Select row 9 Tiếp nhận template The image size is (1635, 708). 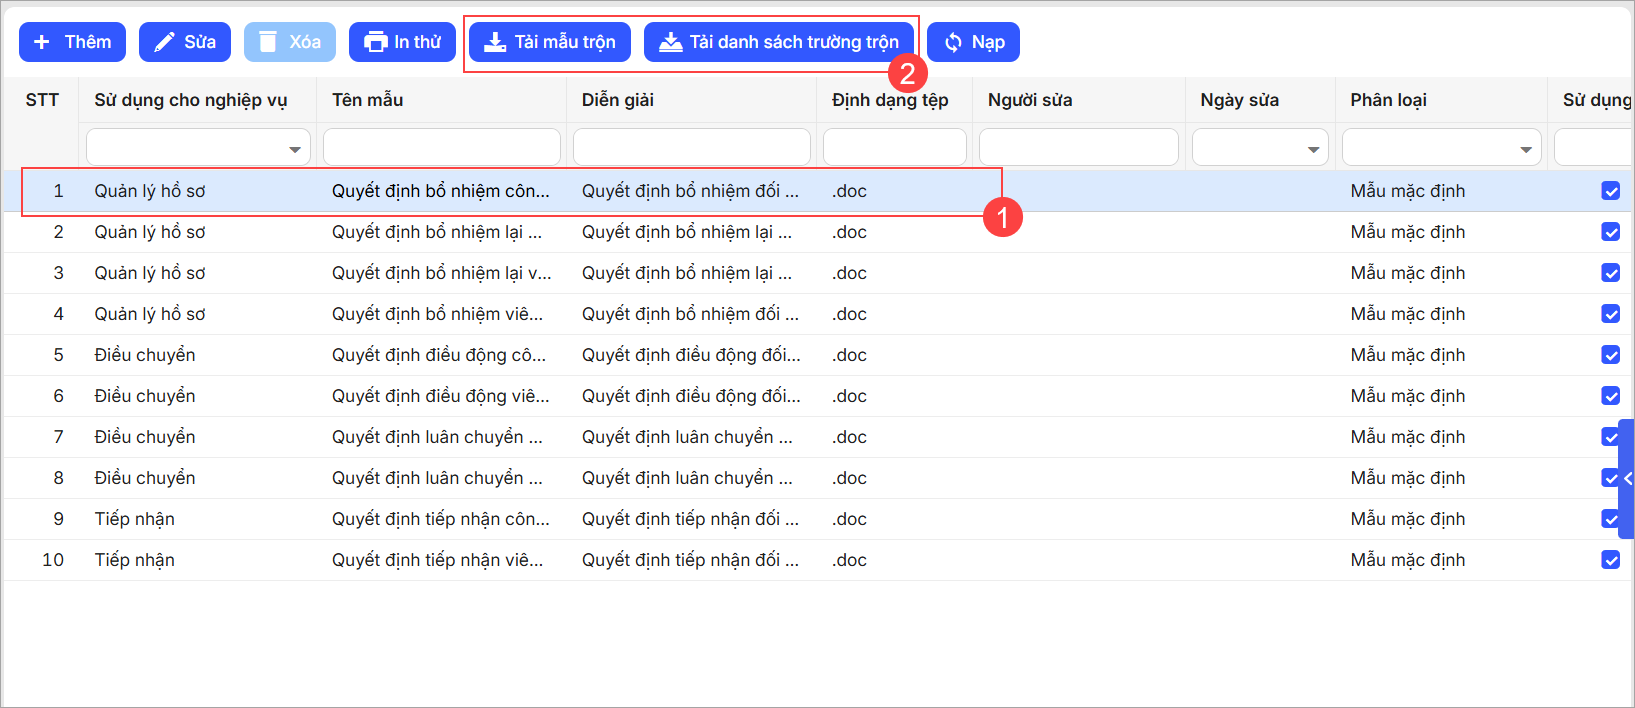[x=440, y=519]
